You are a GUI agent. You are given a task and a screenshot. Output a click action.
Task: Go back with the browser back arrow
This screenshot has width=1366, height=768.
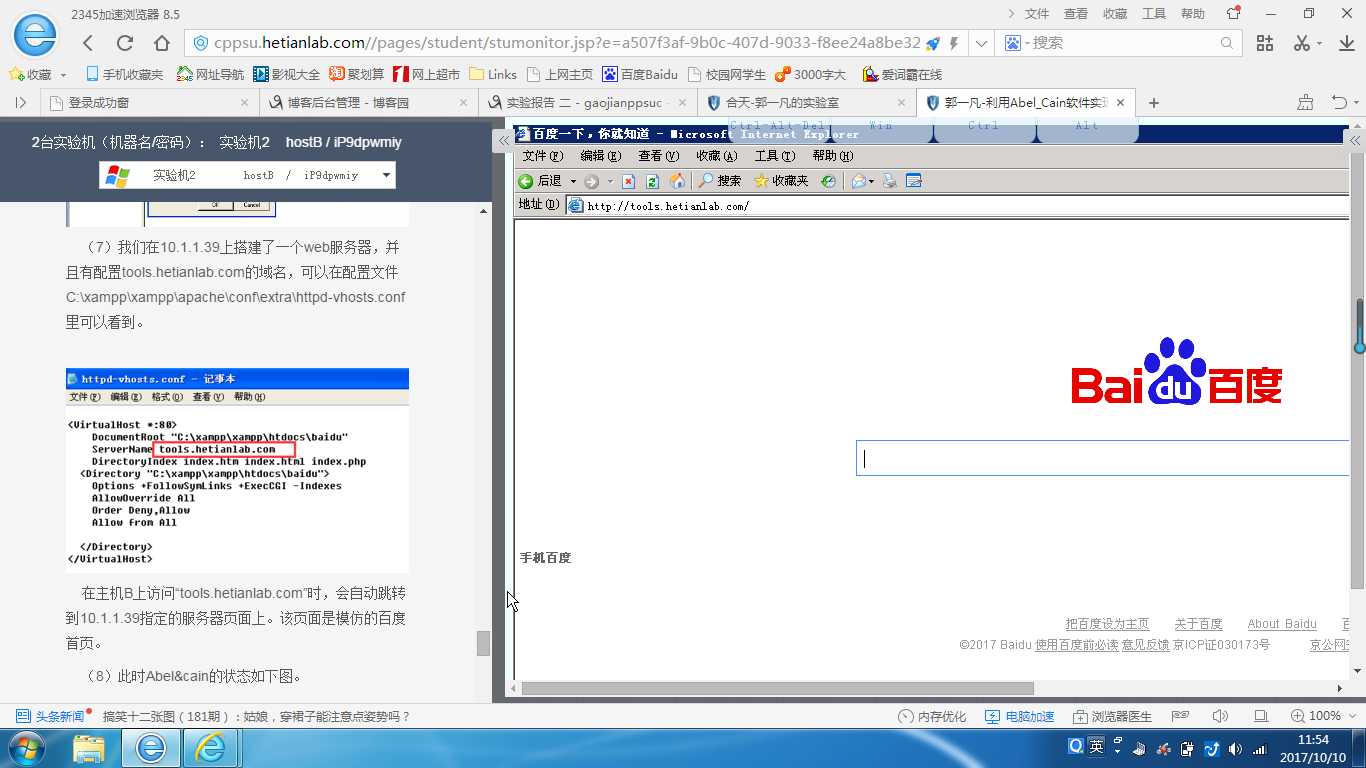click(x=88, y=43)
